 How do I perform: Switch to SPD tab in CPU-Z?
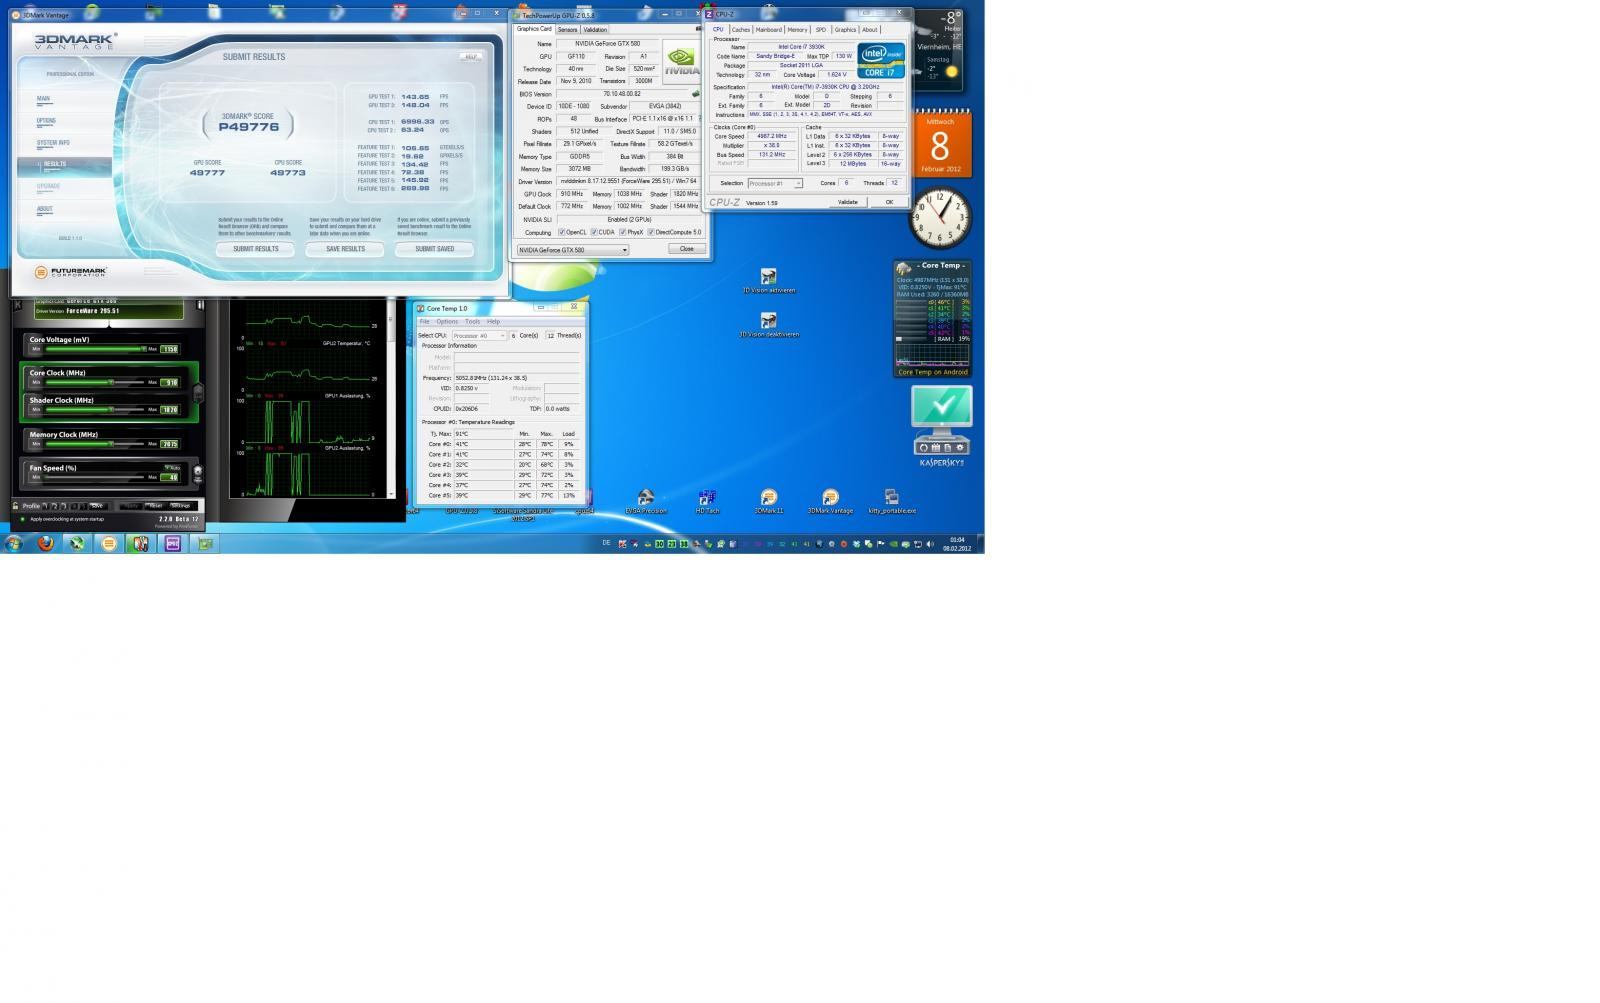click(821, 30)
